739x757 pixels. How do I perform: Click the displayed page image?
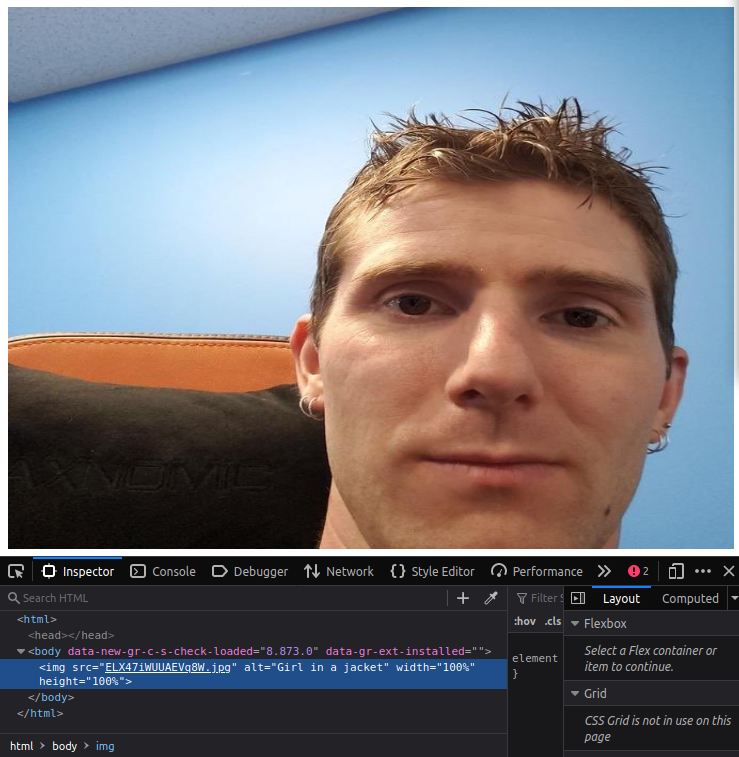coord(371,278)
